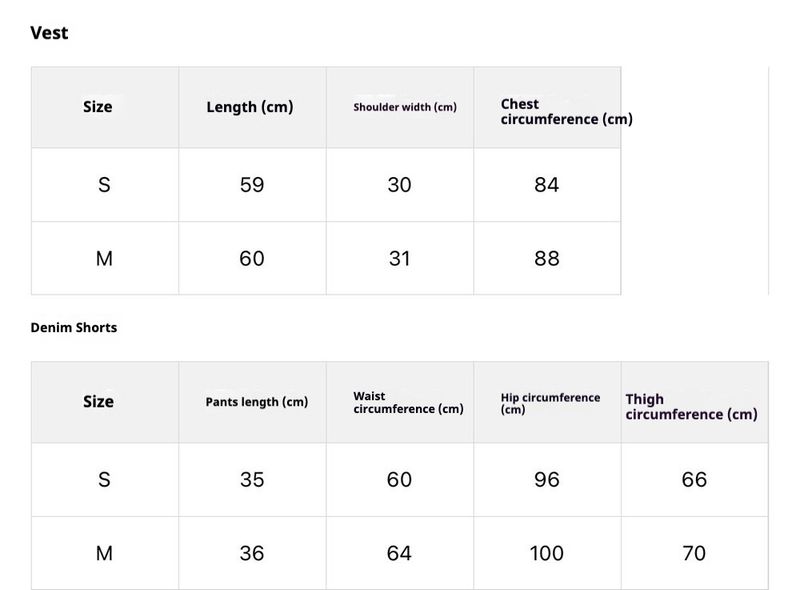Click the Chest circumference (cm) header
Image resolution: width=800 pixels, height=590 pixels.
[x=566, y=111]
